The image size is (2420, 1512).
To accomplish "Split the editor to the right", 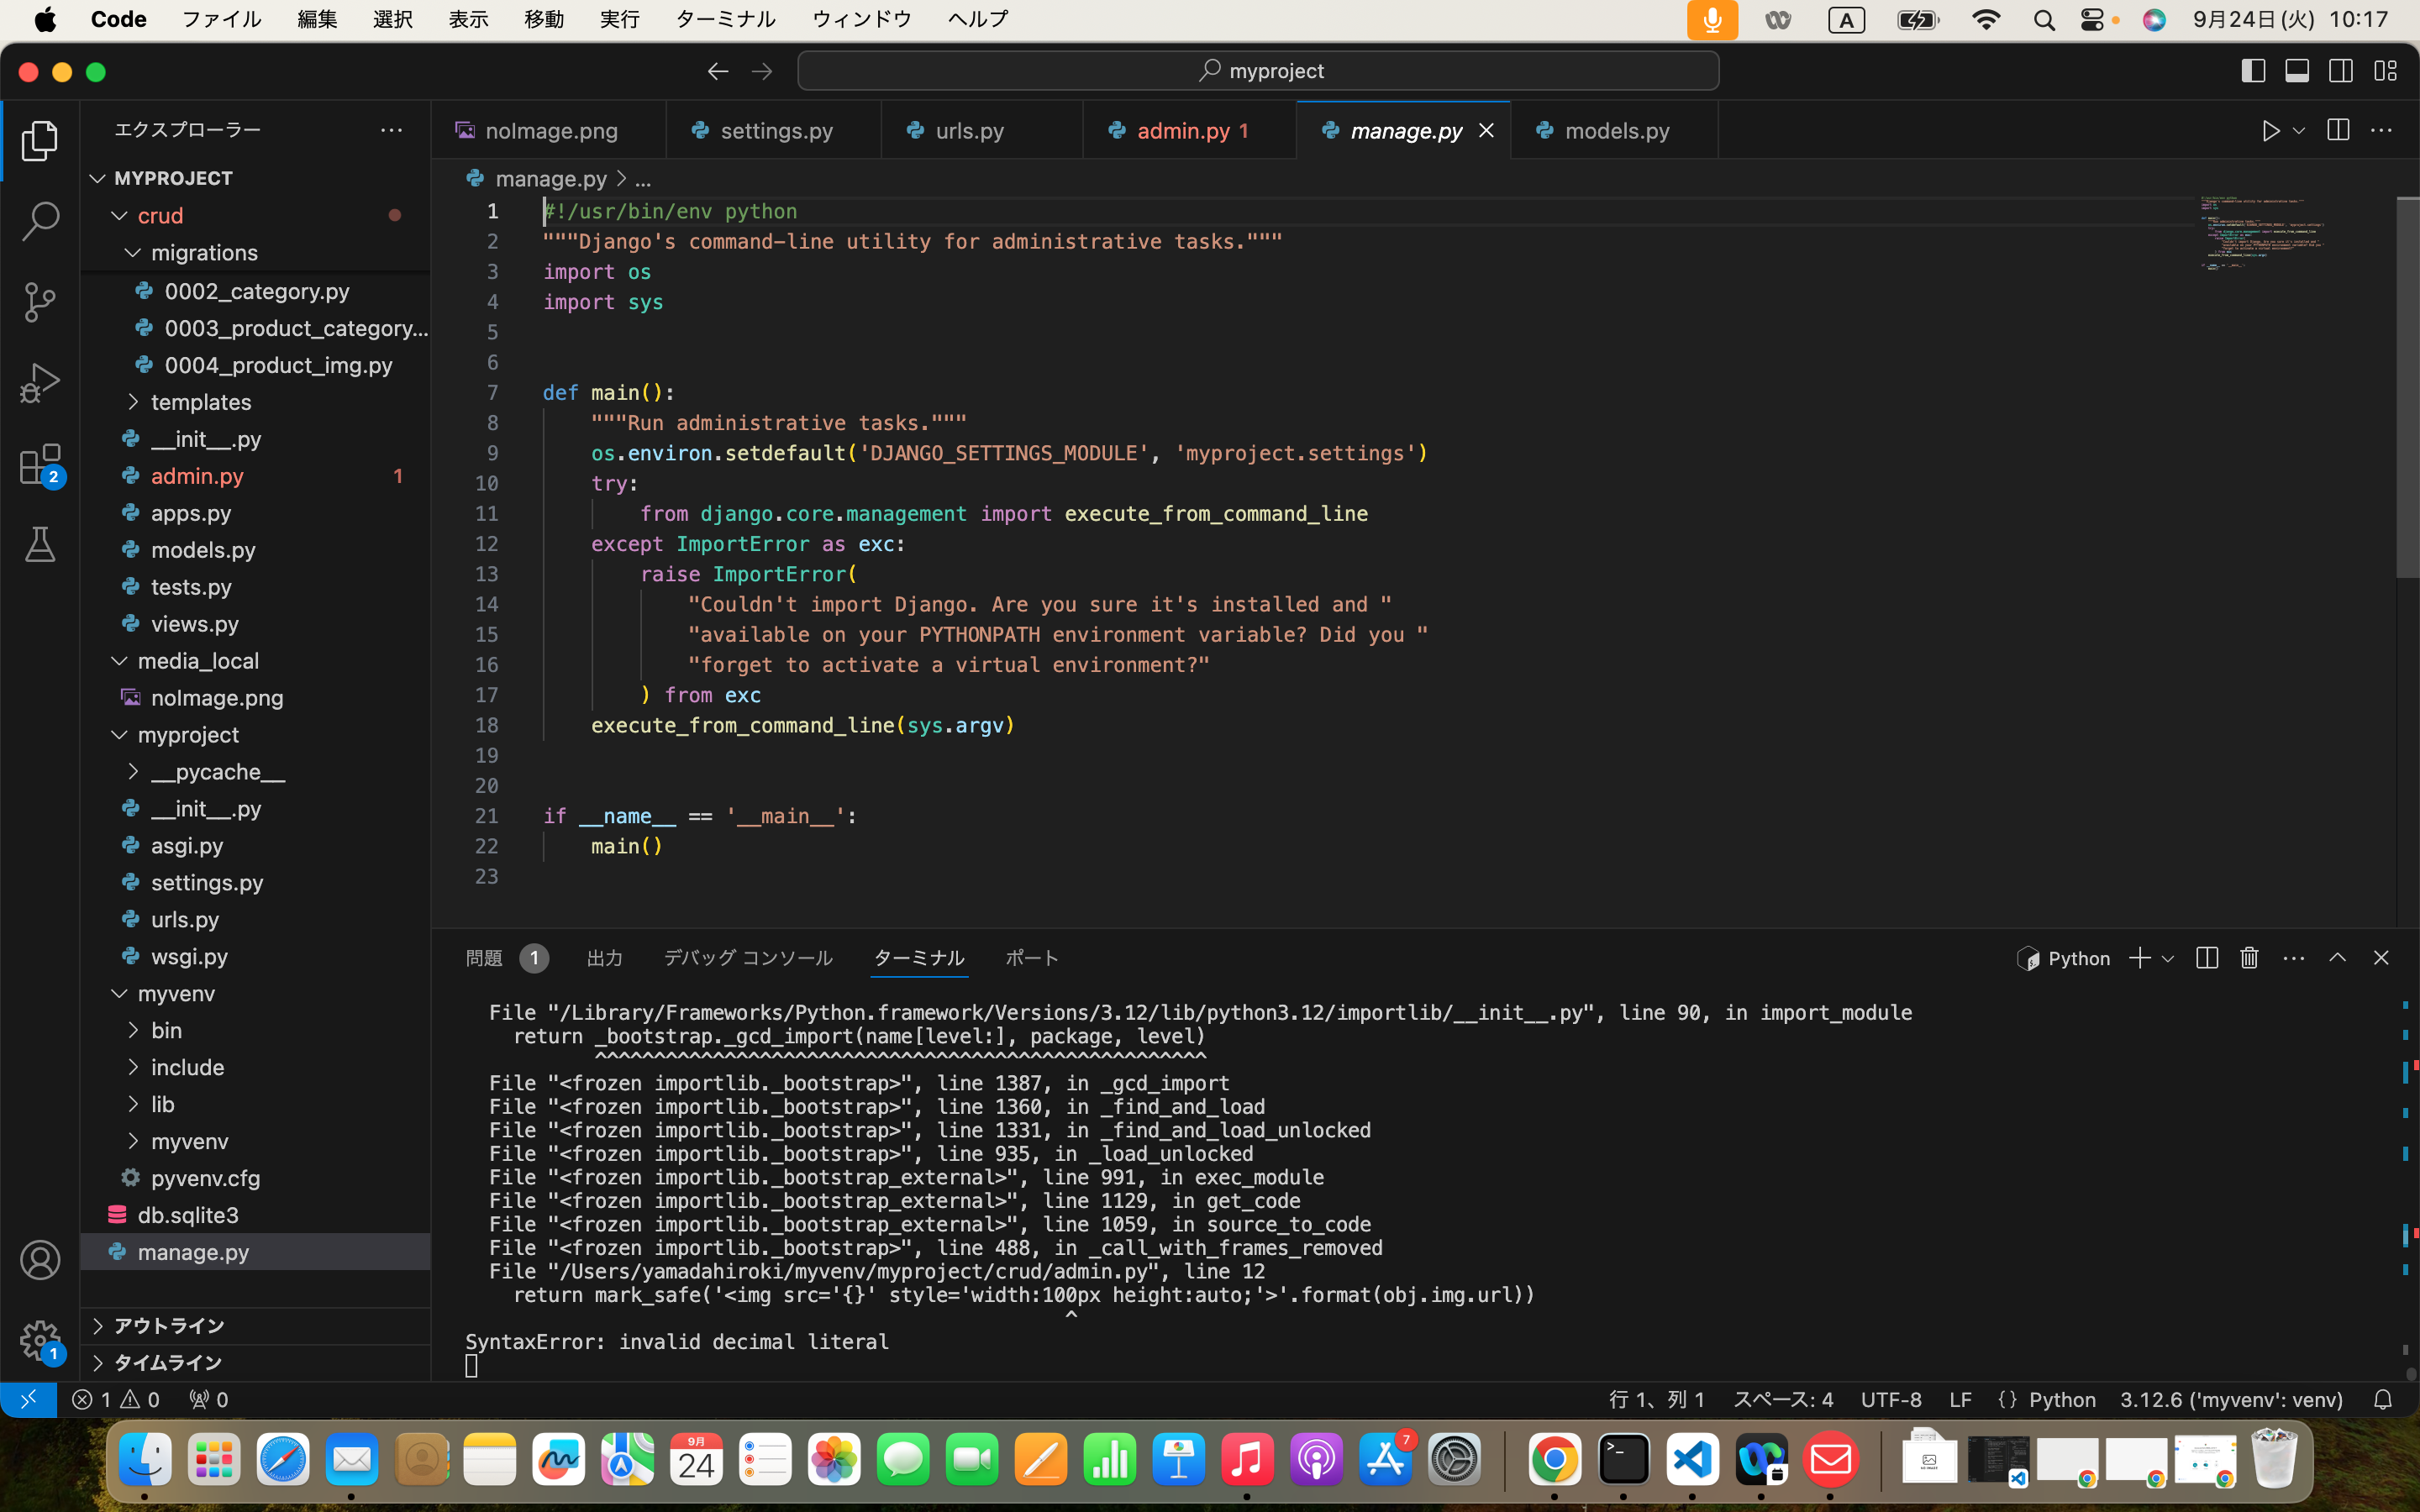I will [x=2337, y=131].
